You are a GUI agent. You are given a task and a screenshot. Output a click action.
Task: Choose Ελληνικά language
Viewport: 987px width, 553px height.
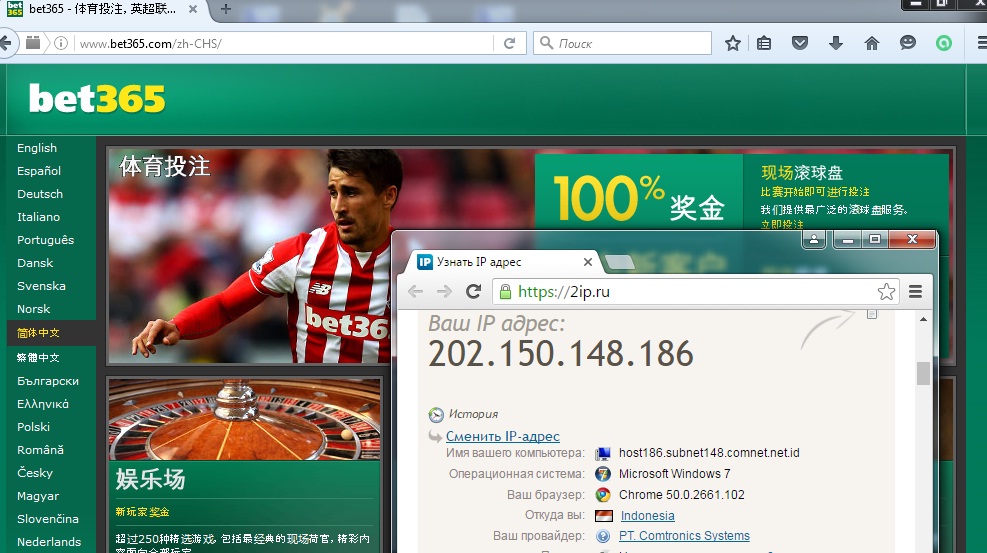(x=43, y=404)
